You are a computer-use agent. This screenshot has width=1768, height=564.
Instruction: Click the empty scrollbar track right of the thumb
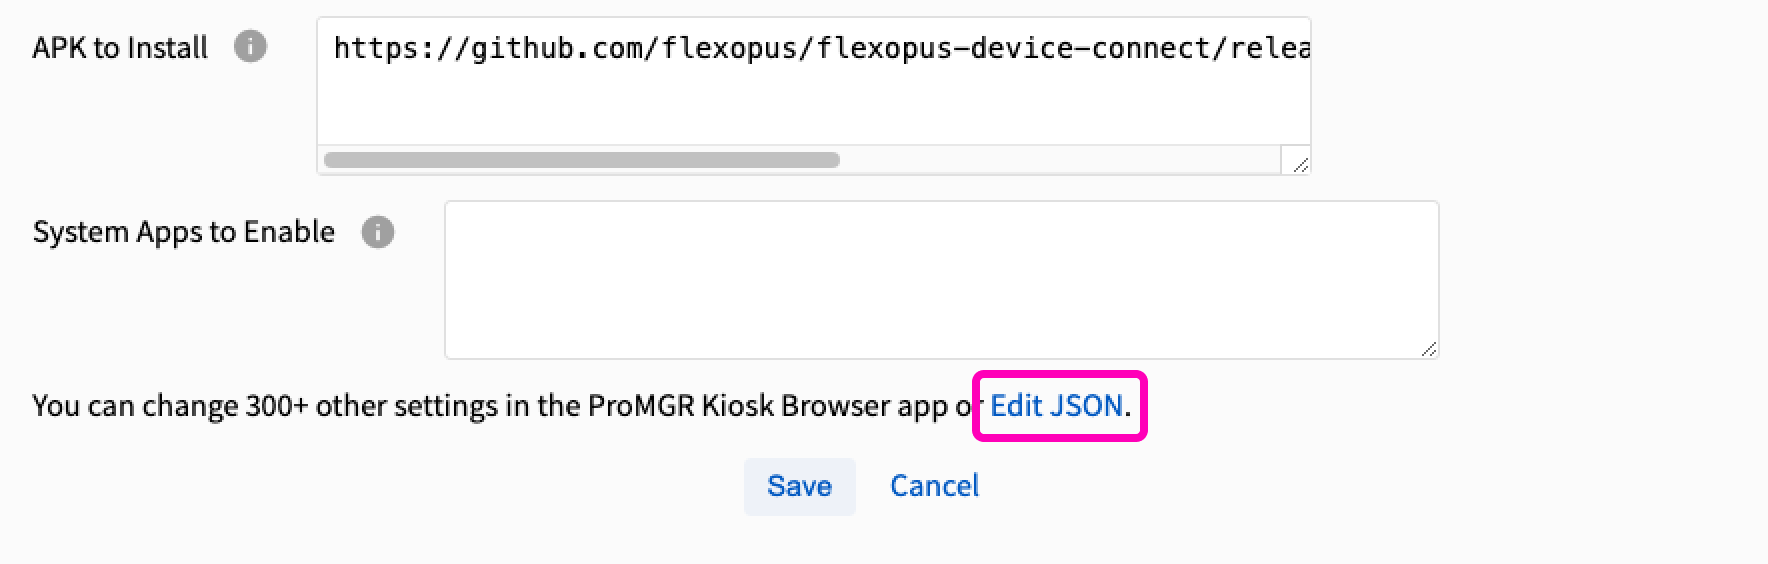(1060, 160)
